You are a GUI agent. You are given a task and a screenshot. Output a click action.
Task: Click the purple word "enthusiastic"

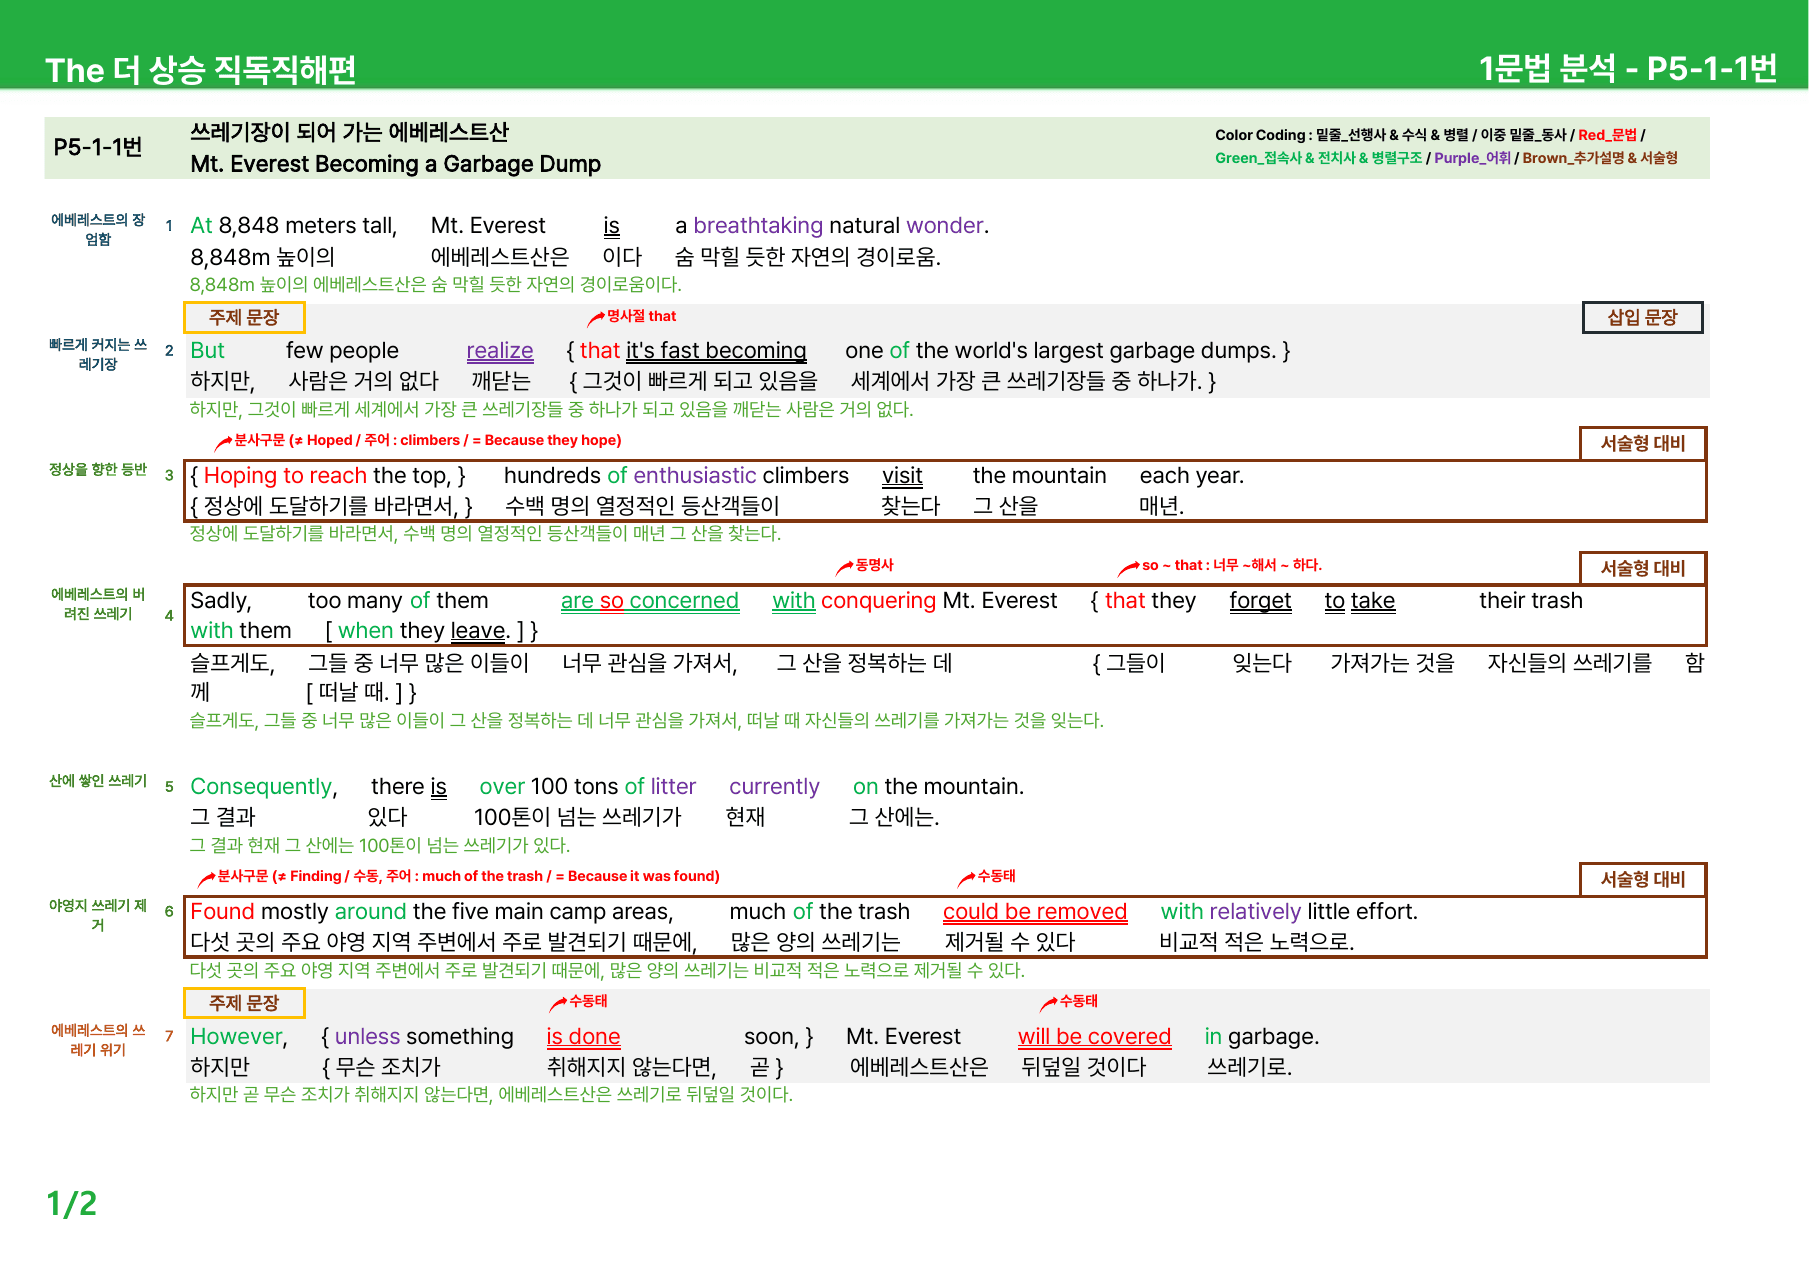[695, 476]
